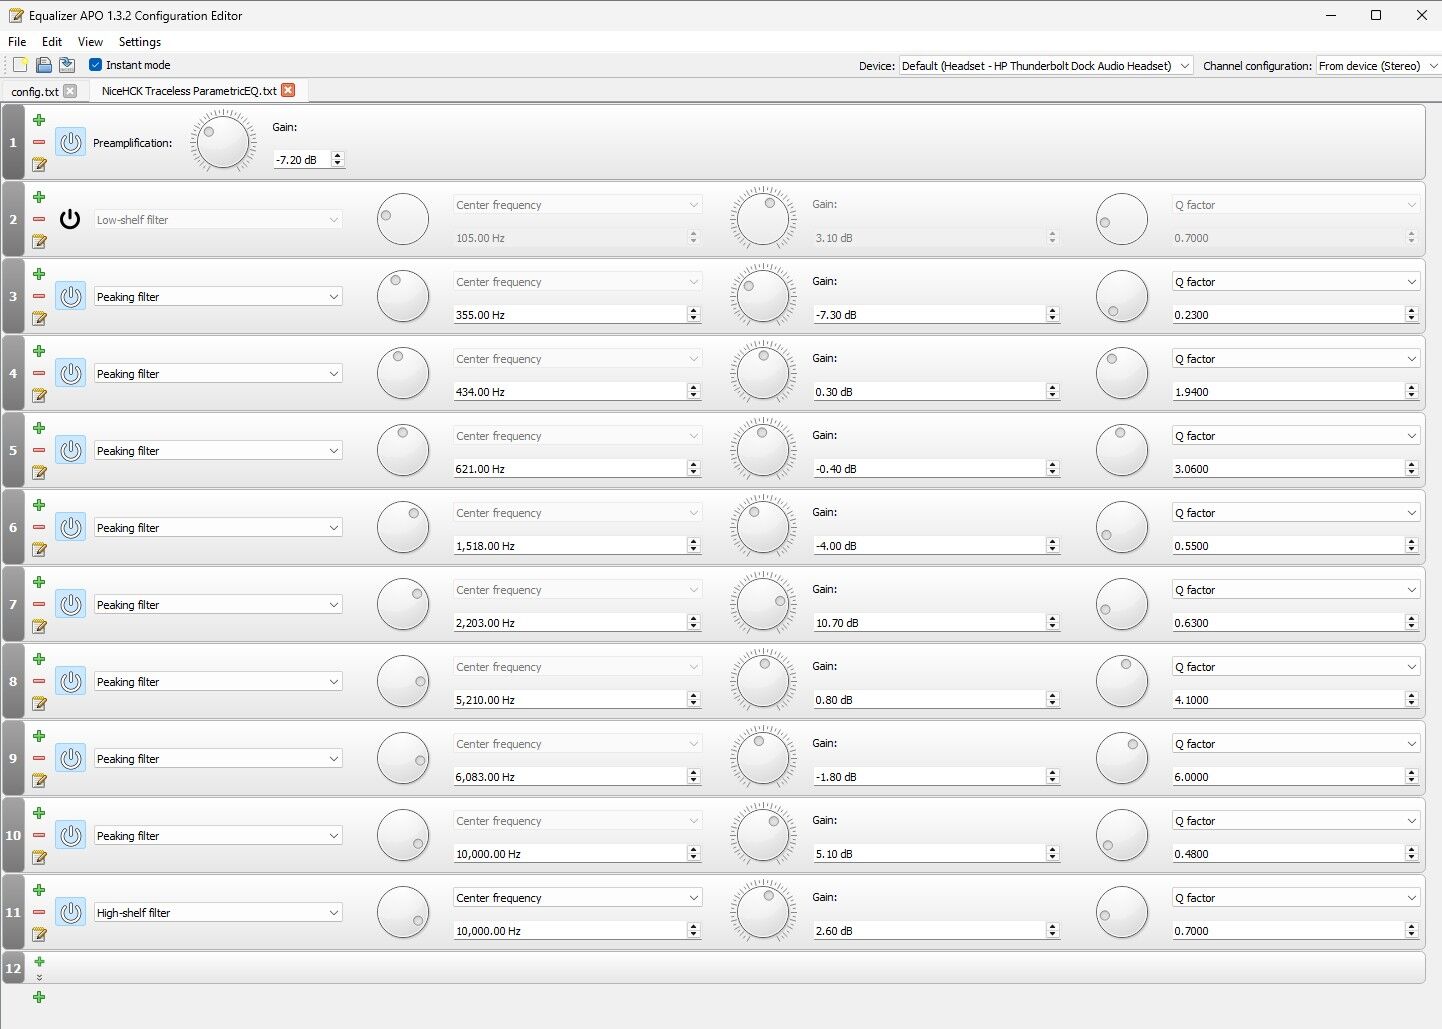Remove the Low-shelf filter row 2
Viewport: 1442px width, 1029px height.
(39, 219)
